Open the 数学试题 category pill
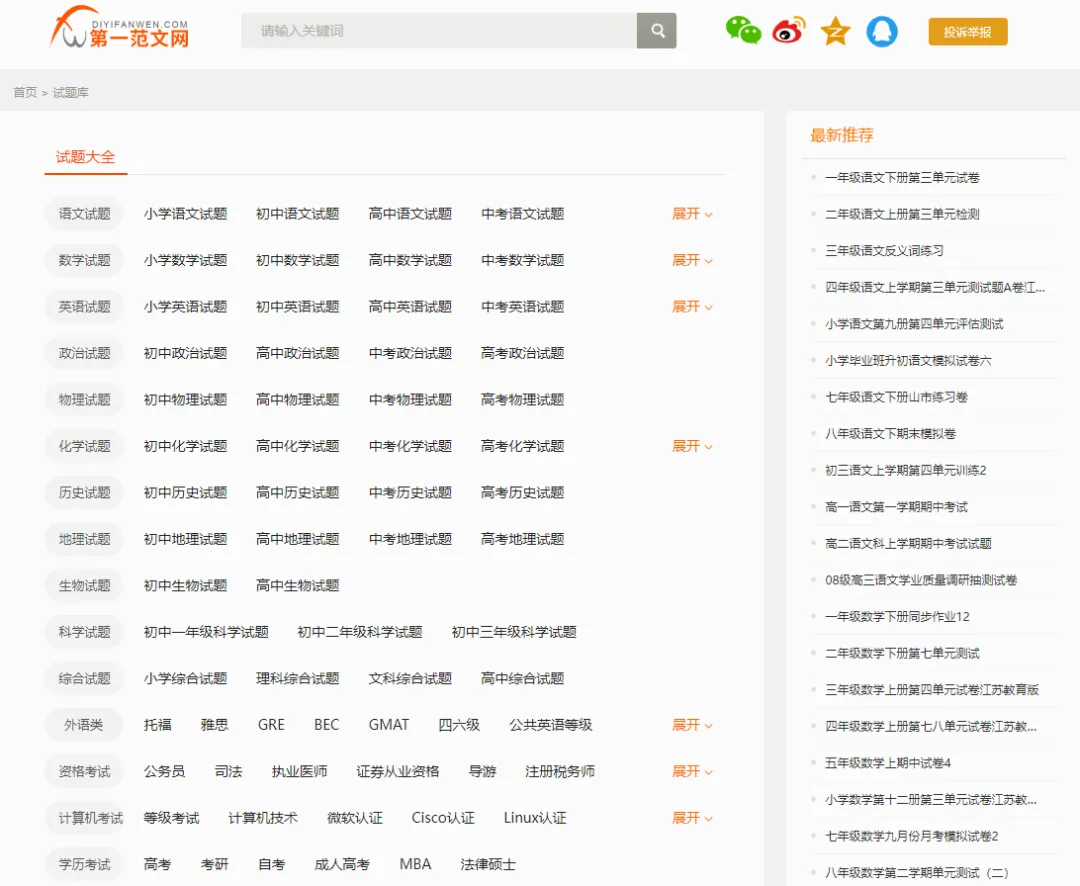This screenshot has height=886, width=1080. tap(84, 260)
